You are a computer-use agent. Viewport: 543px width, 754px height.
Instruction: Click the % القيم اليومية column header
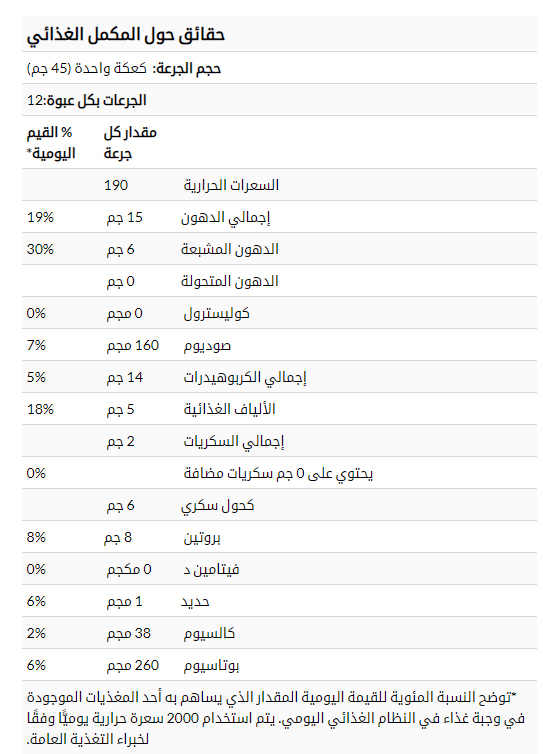[x=51, y=142]
